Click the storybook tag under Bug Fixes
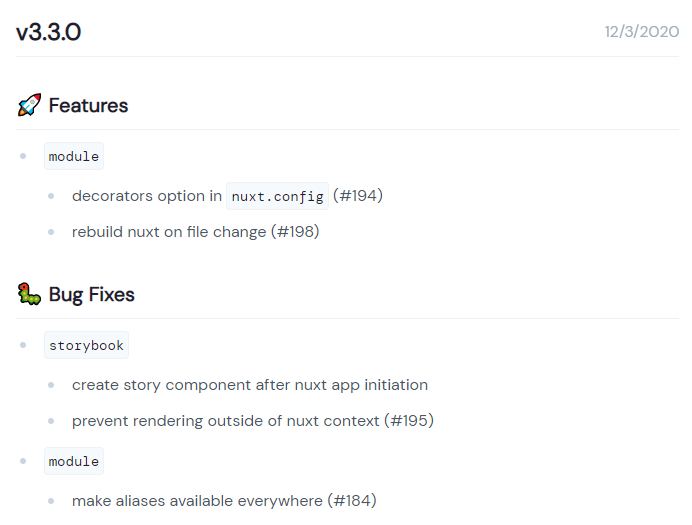Viewport: 692px width, 525px height. [x=86, y=345]
